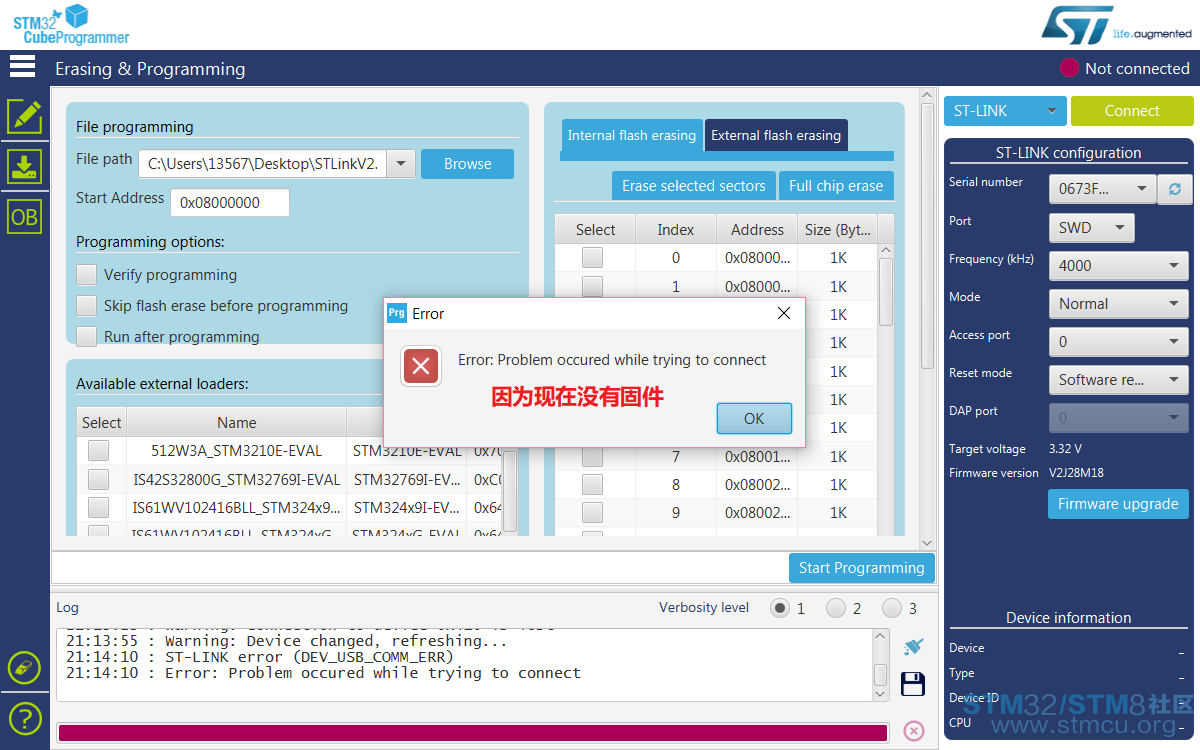Viewport: 1200px width, 750px height.
Task: Click the STM32CubeProgrammer logo
Action: tap(70, 25)
